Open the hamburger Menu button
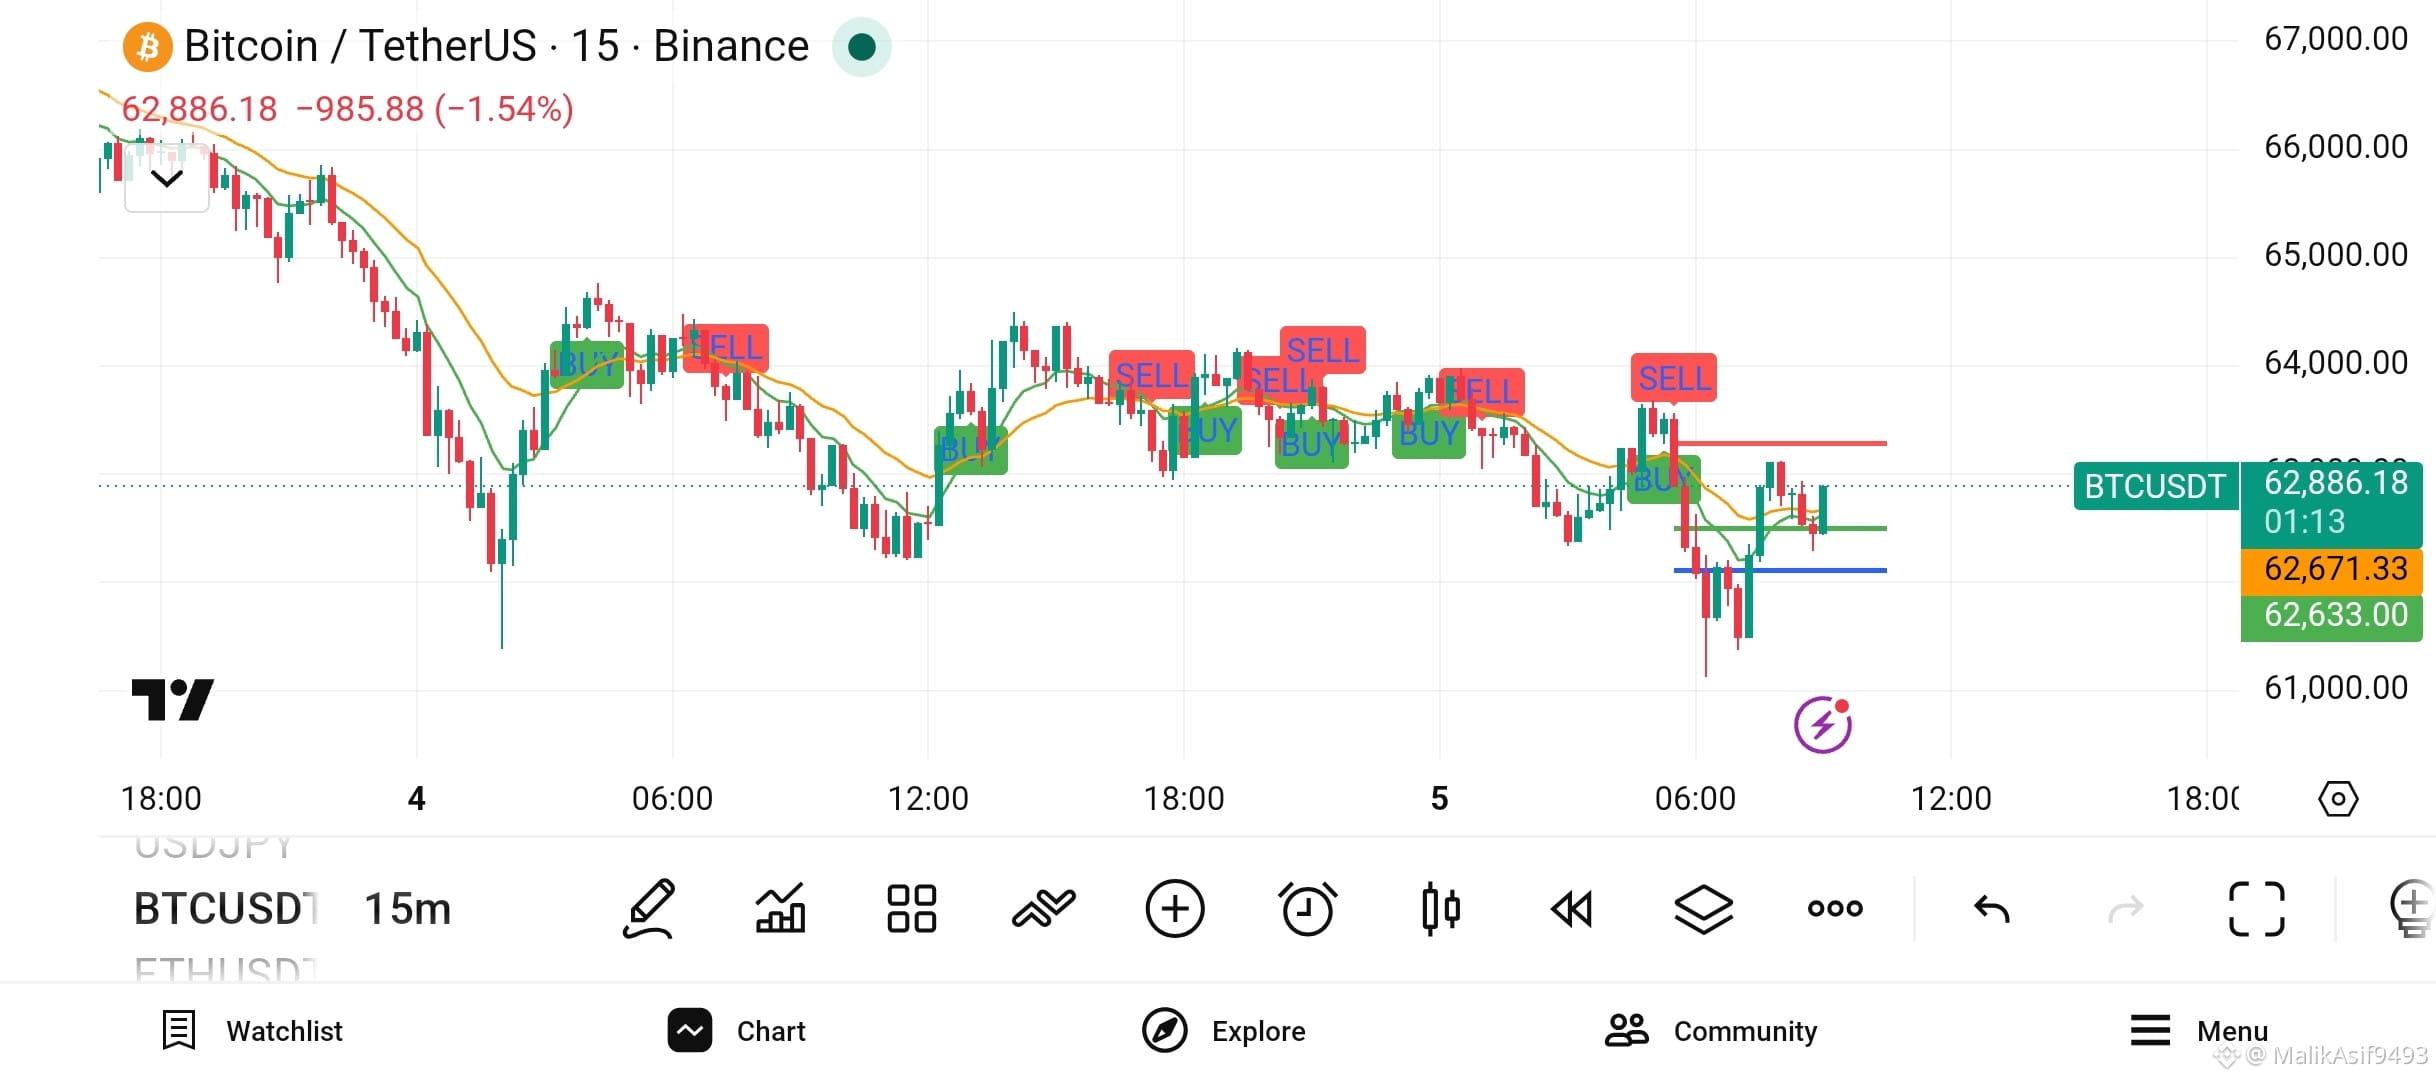This screenshot has height=1080, width=2436. pyautogui.click(x=2199, y=1031)
